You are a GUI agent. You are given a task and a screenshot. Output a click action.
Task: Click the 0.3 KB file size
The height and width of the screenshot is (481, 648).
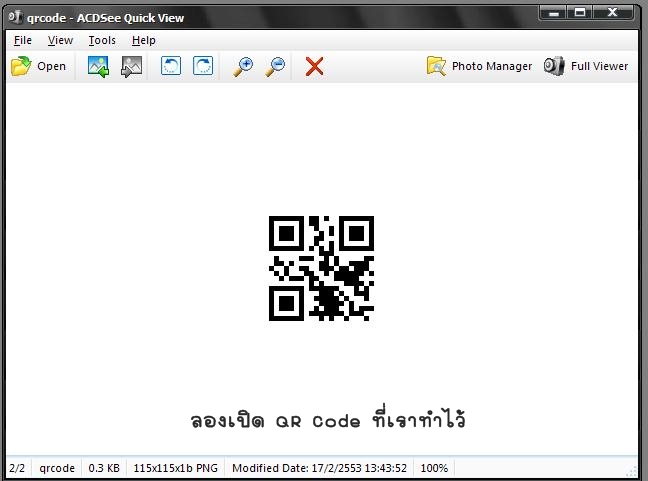click(104, 468)
